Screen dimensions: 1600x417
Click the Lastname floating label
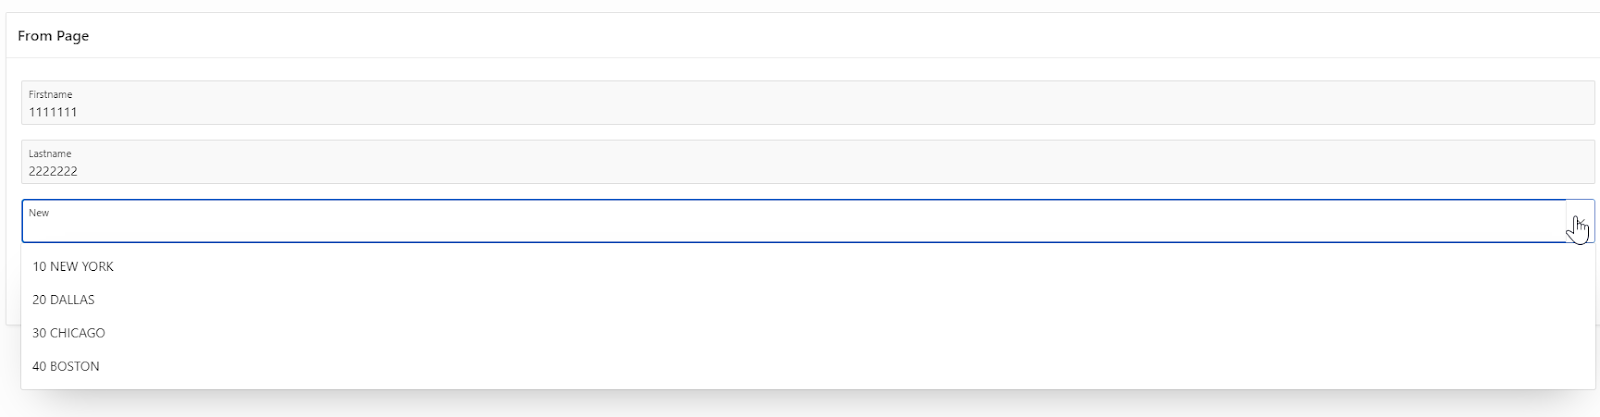50,153
